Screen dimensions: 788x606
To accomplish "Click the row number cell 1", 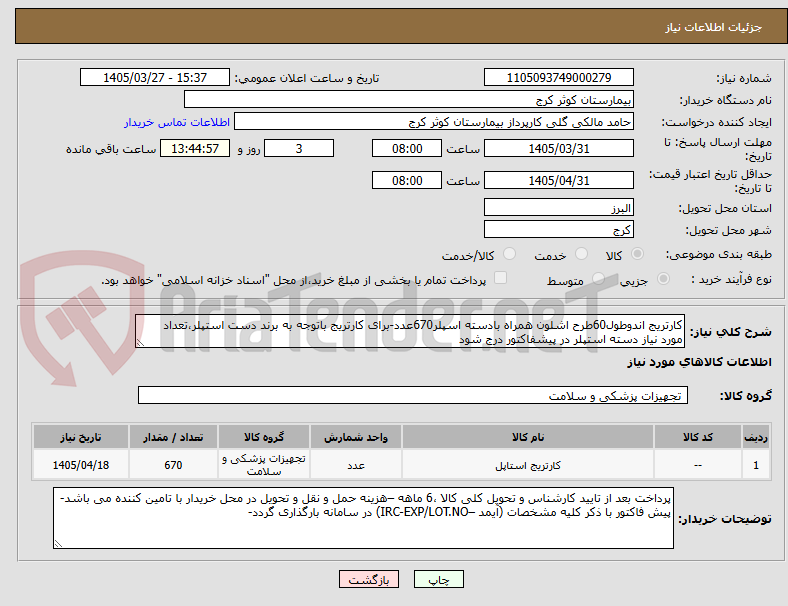I will click(755, 465).
